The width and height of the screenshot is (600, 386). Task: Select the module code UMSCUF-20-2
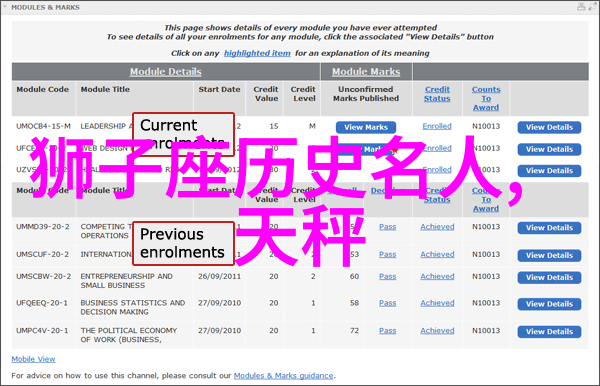(42, 254)
